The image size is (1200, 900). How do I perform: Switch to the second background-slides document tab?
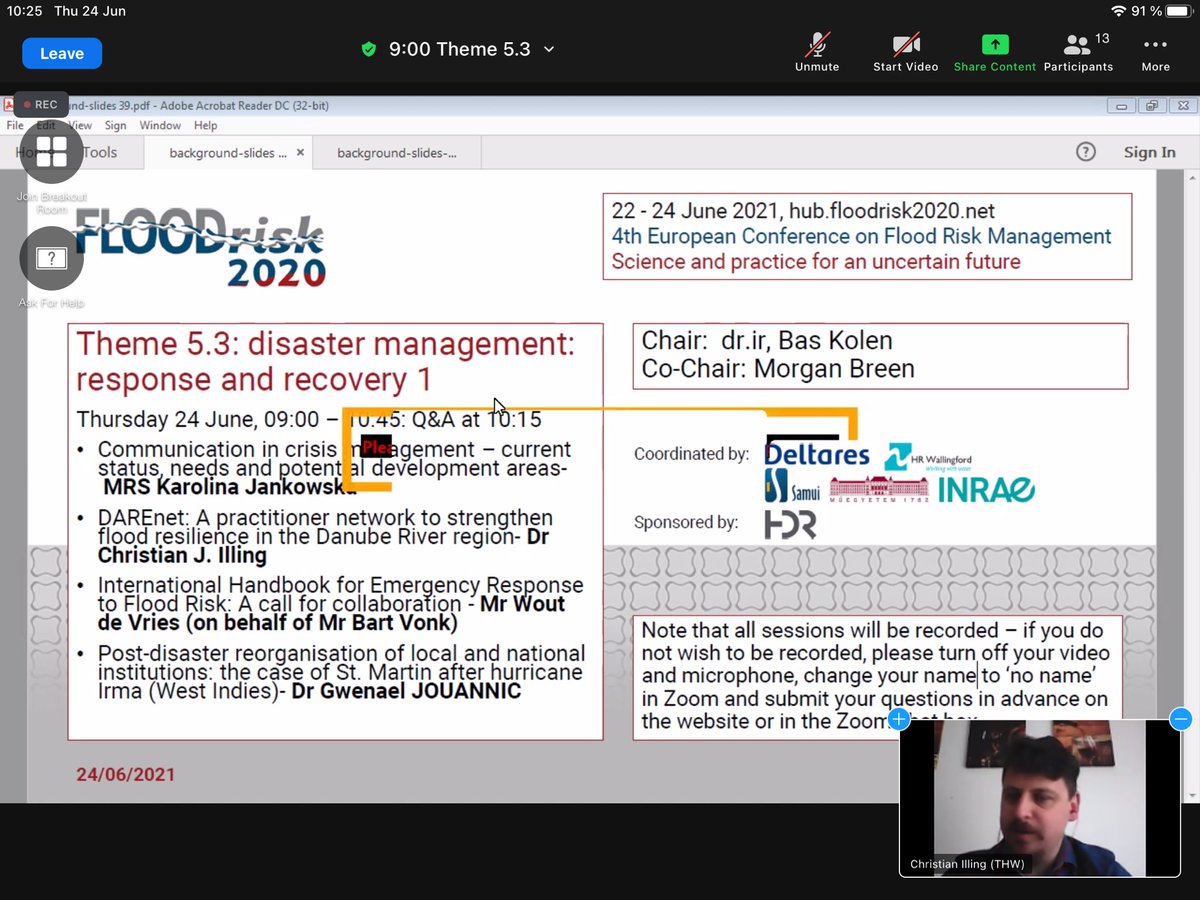click(x=395, y=152)
